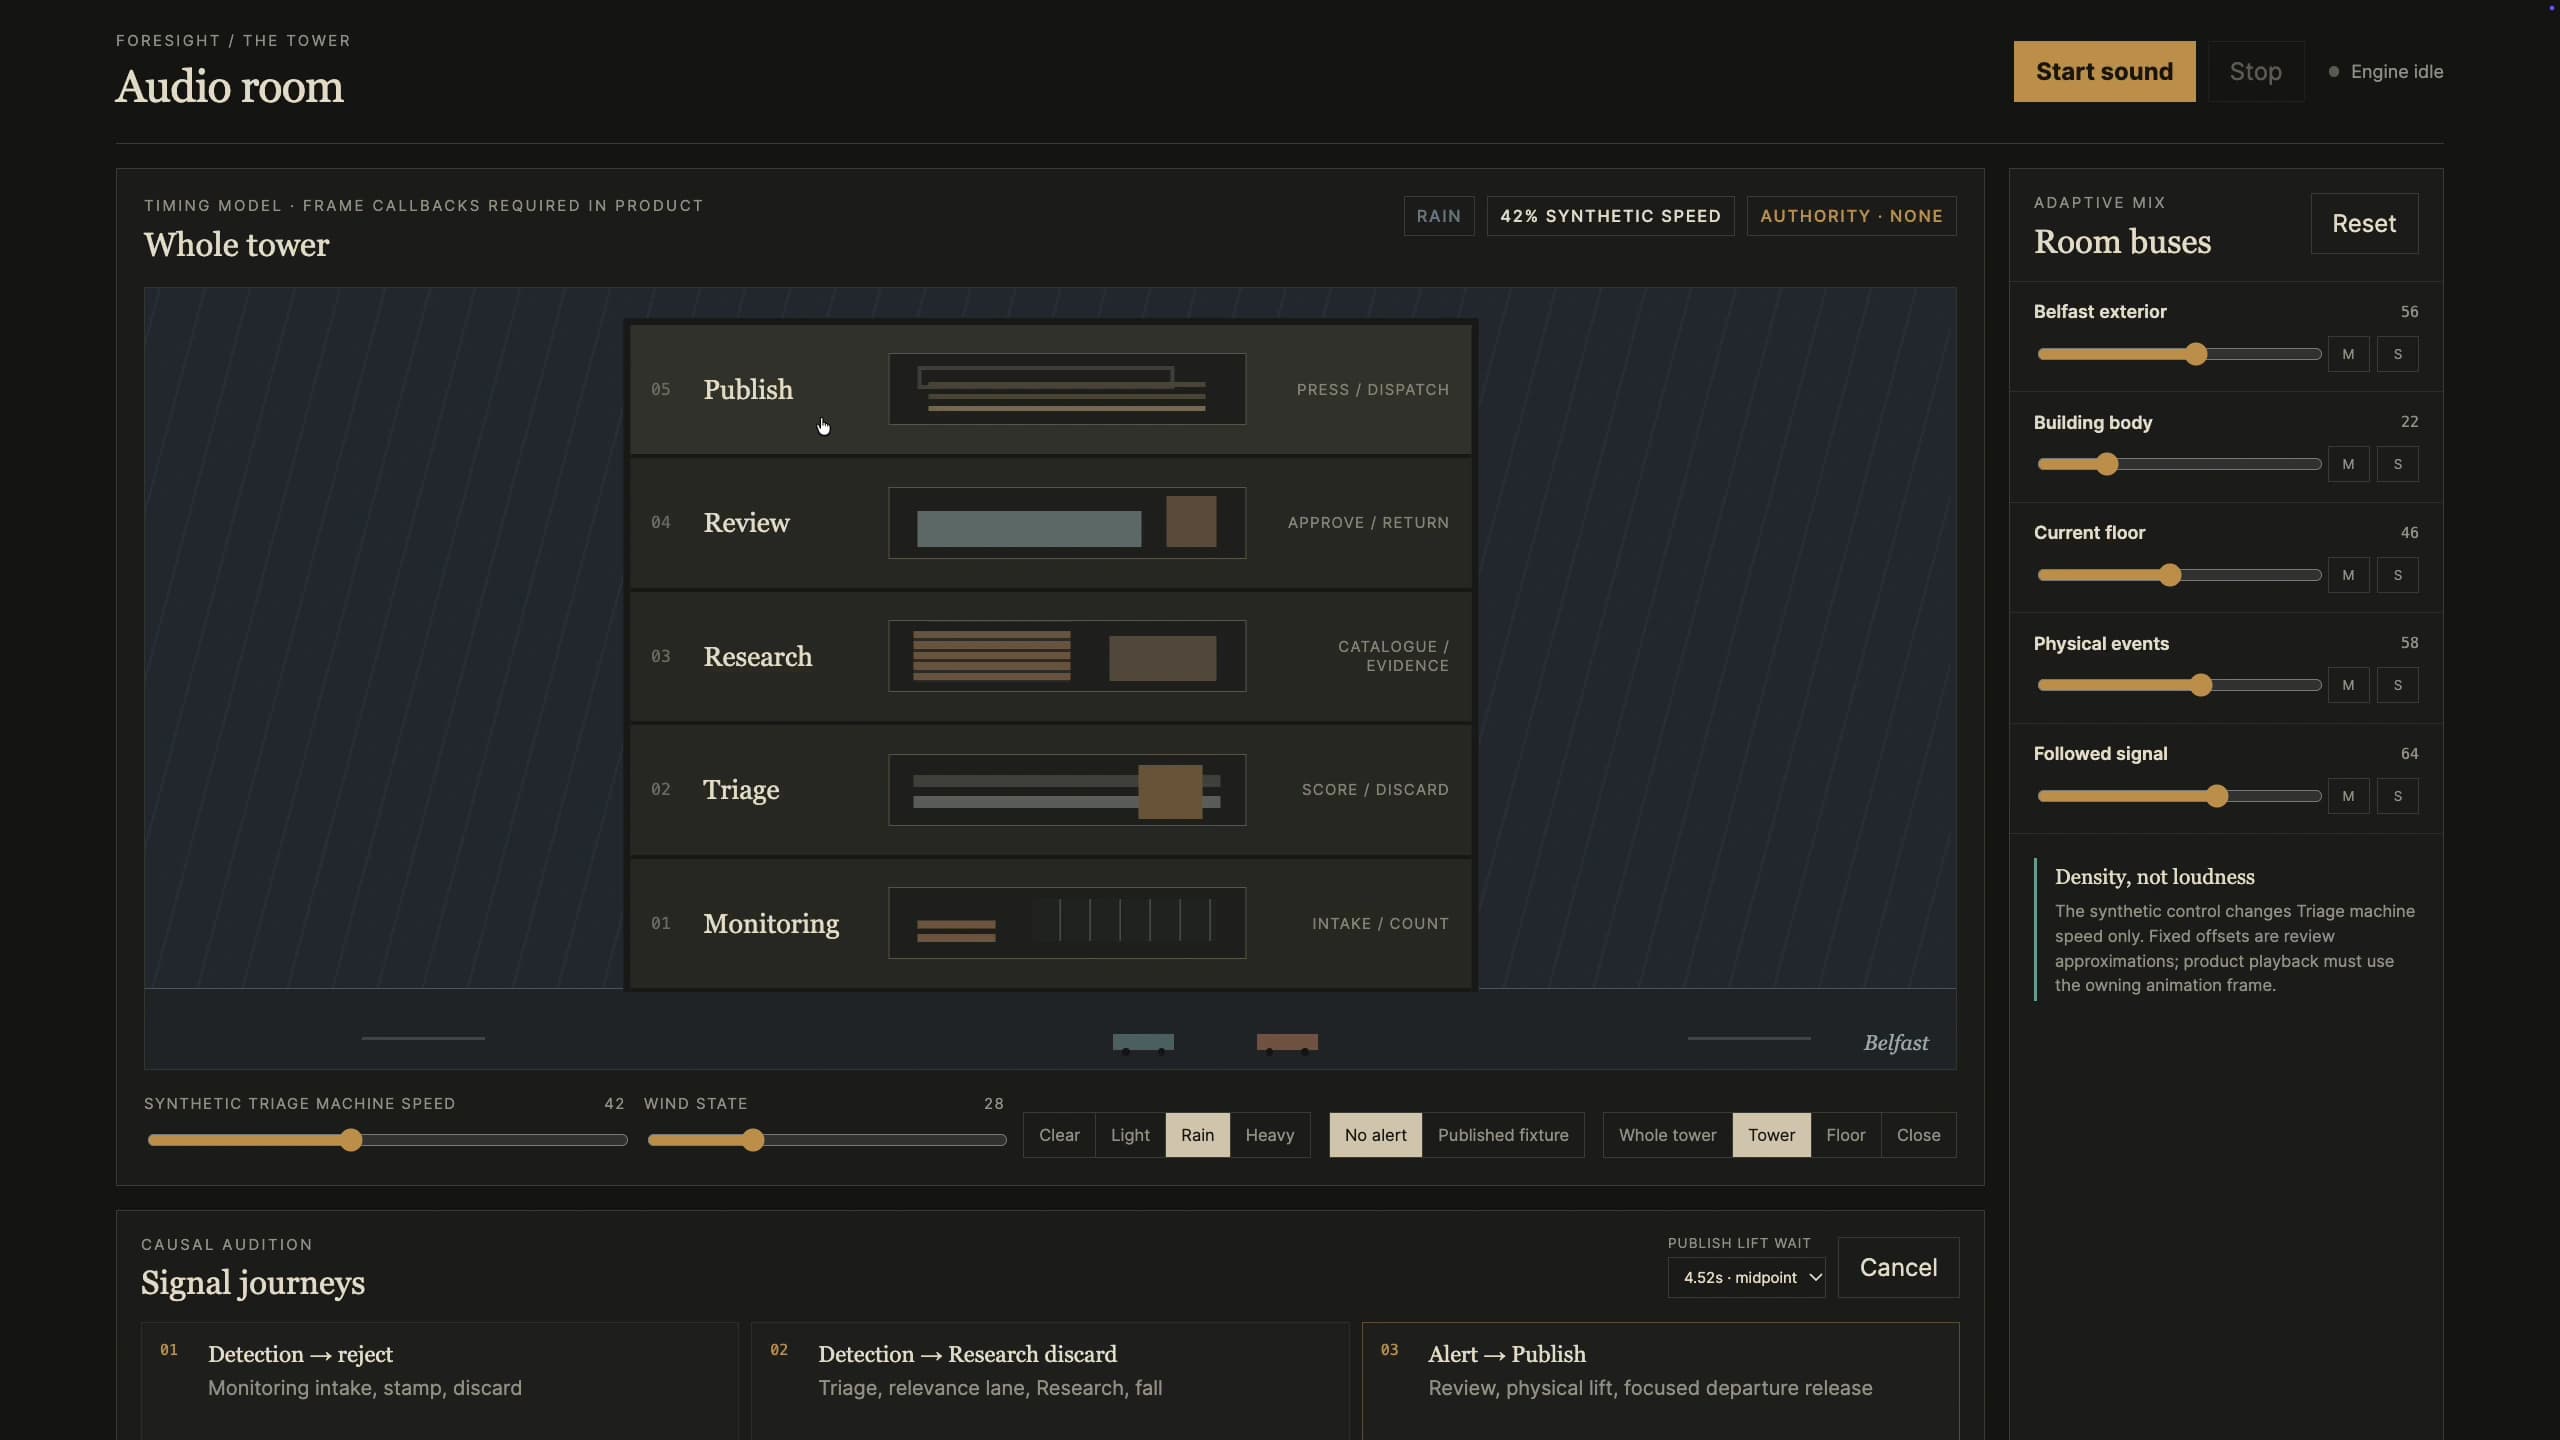The height and width of the screenshot is (1440, 2560).
Task: Switch view to Floor
Action: tap(1845, 1135)
